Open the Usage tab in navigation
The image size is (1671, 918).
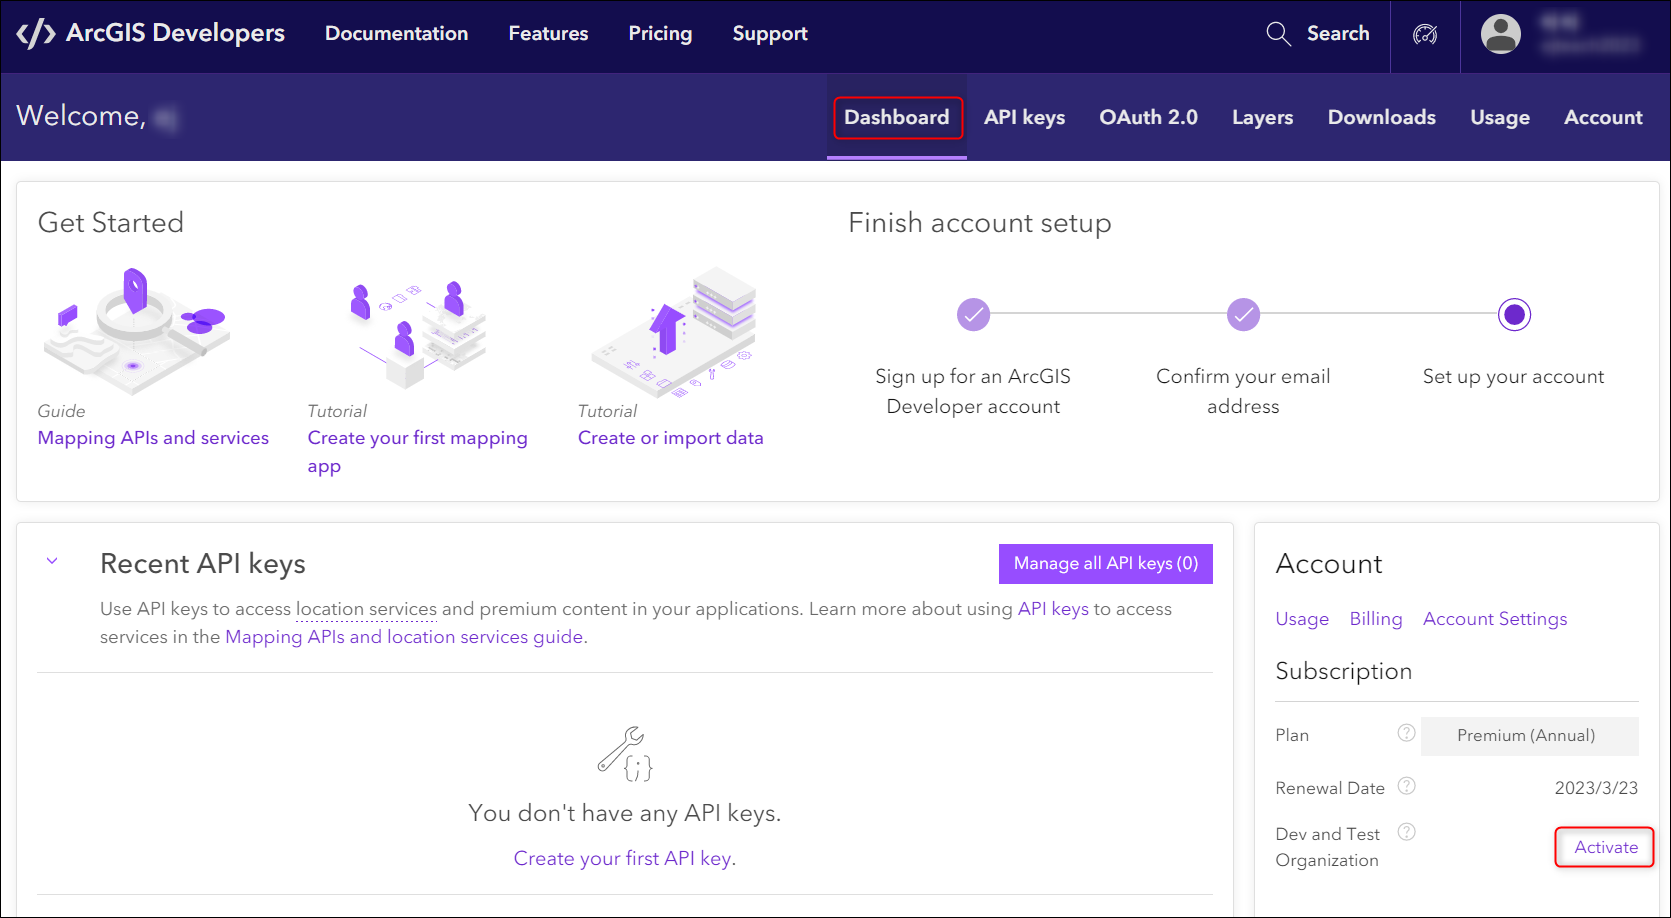[1499, 117]
